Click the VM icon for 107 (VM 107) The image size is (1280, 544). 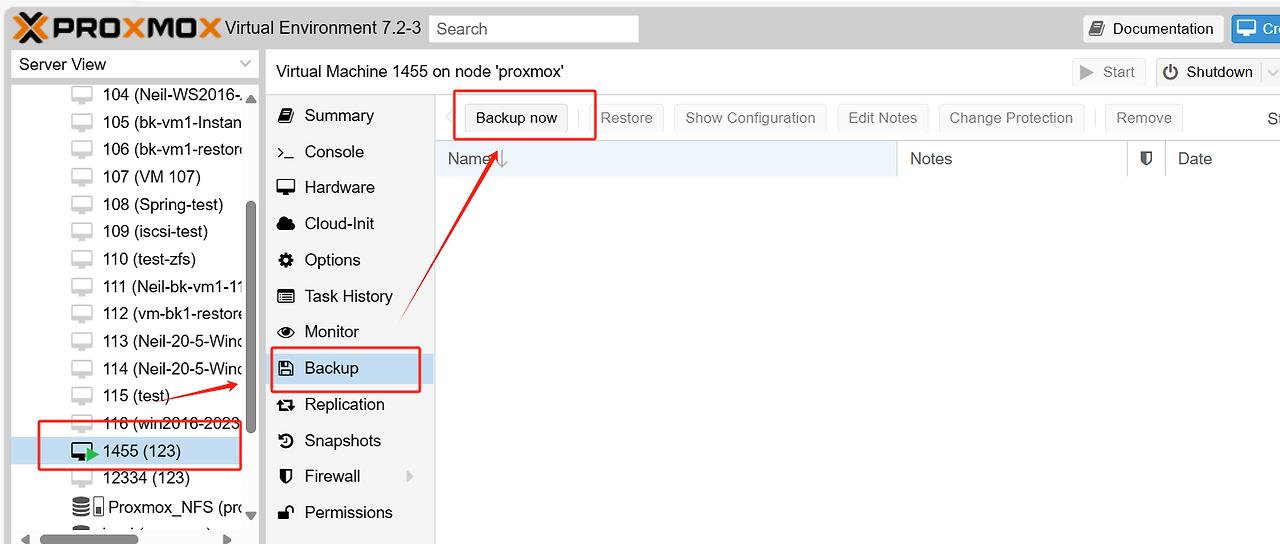point(82,177)
